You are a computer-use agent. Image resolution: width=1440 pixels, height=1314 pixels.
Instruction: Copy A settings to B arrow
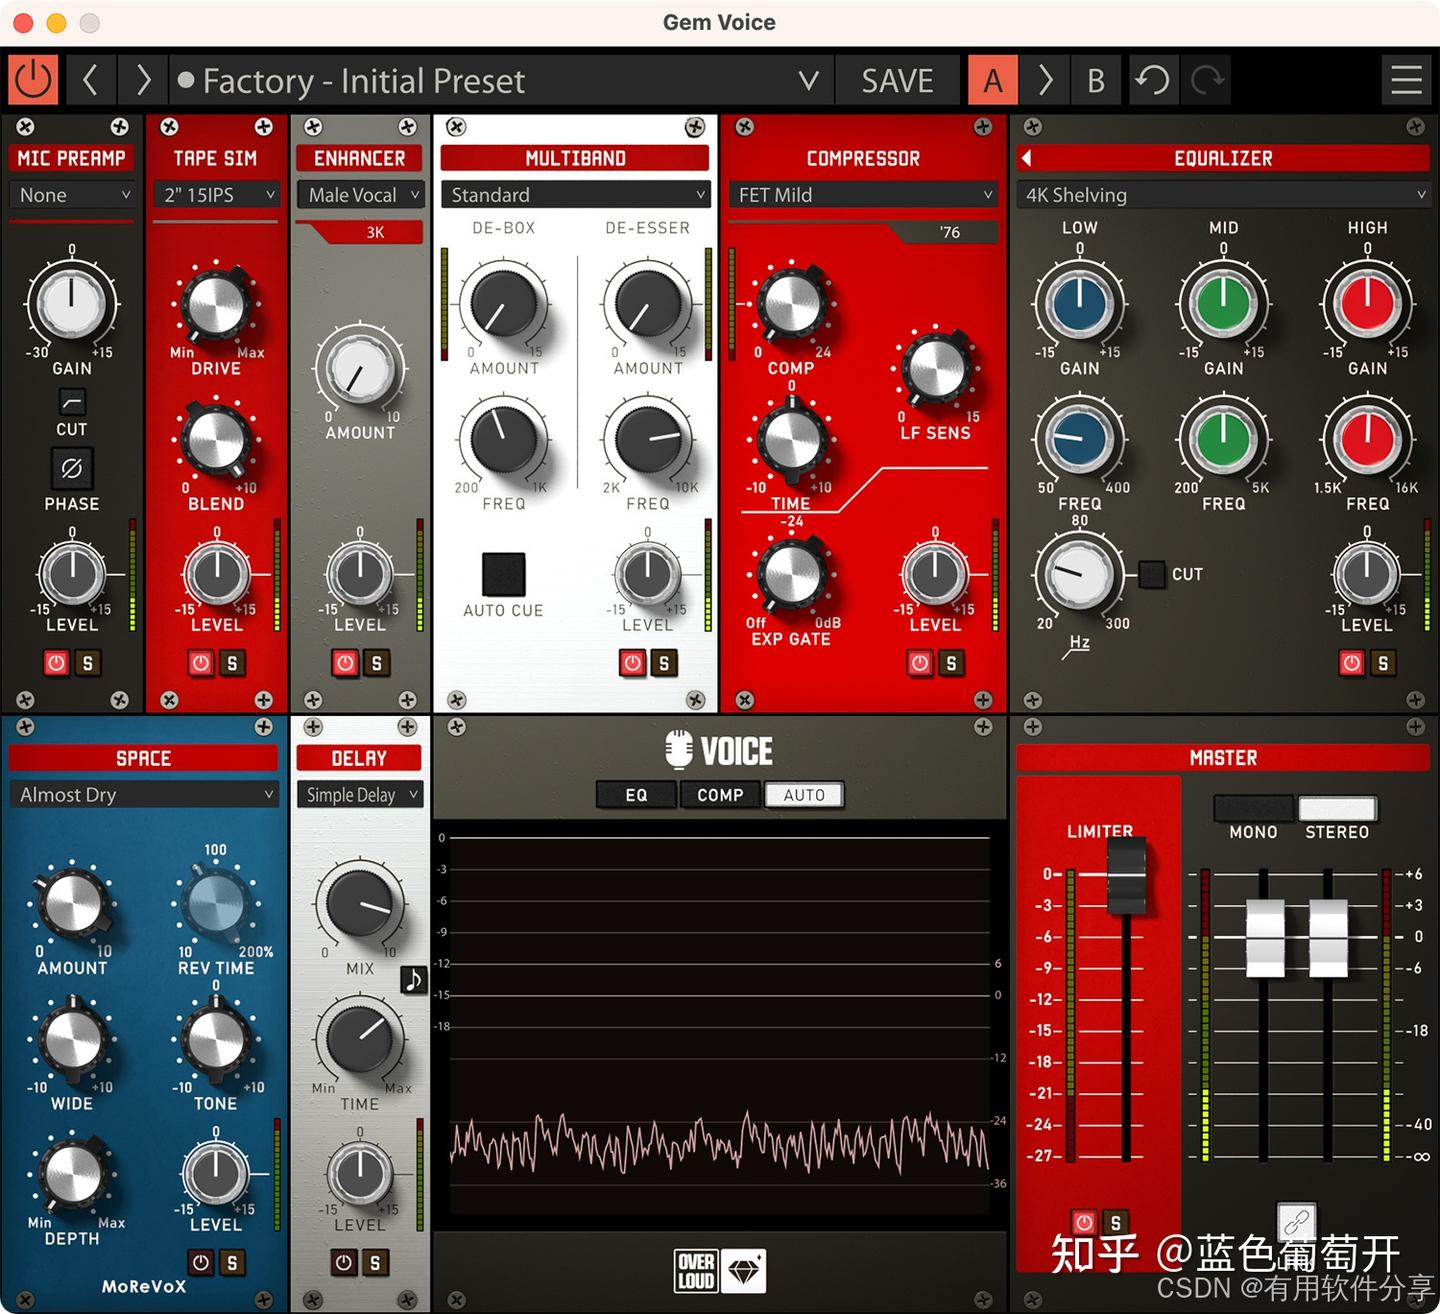tap(1045, 80)
